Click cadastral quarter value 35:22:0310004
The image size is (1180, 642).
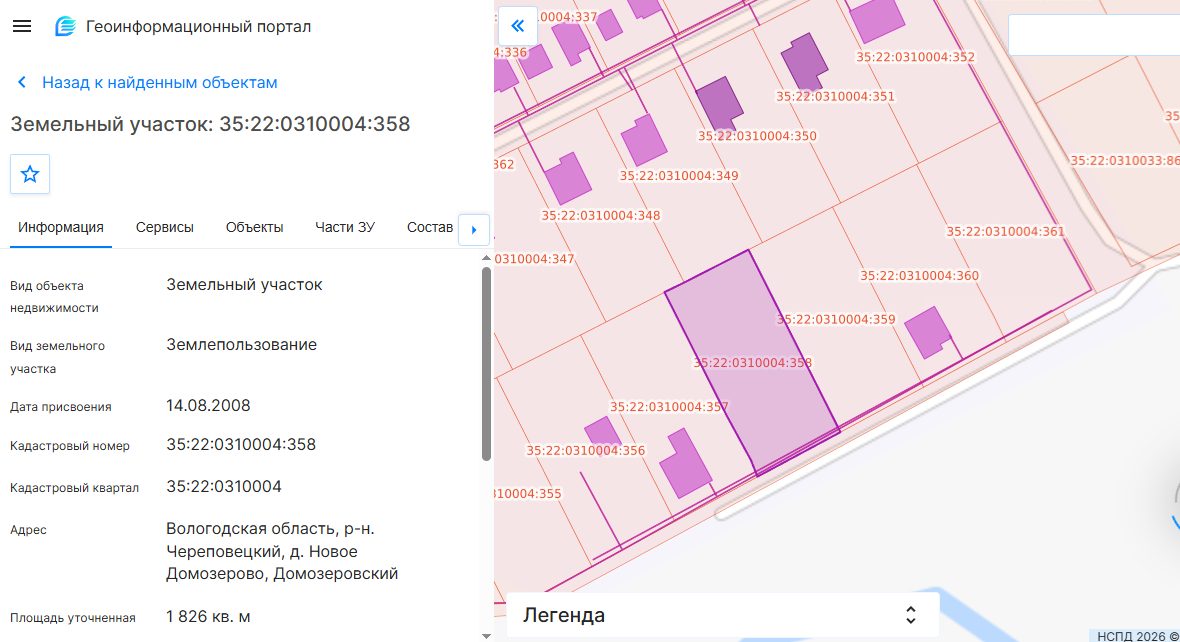tap(224, 486)
